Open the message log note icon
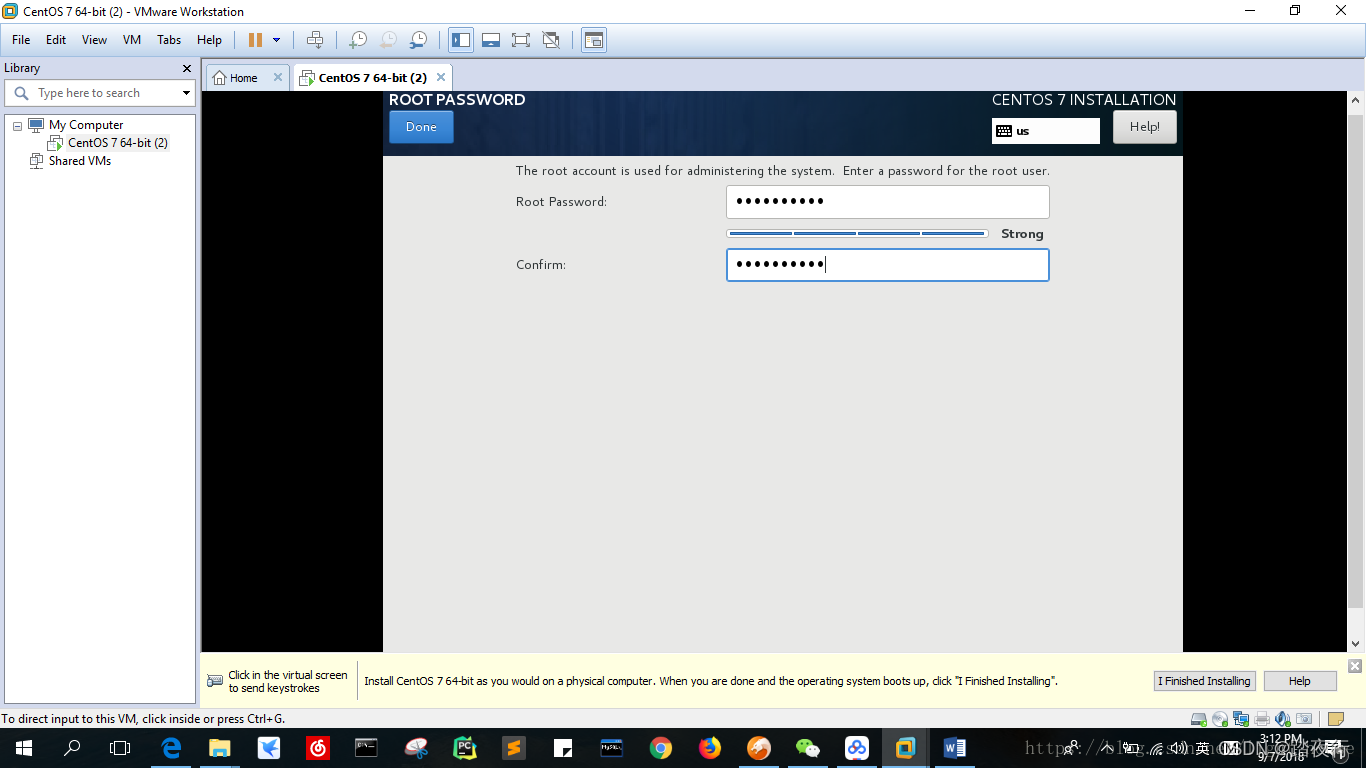The image size is (1366, 768). pos(1335,719)
